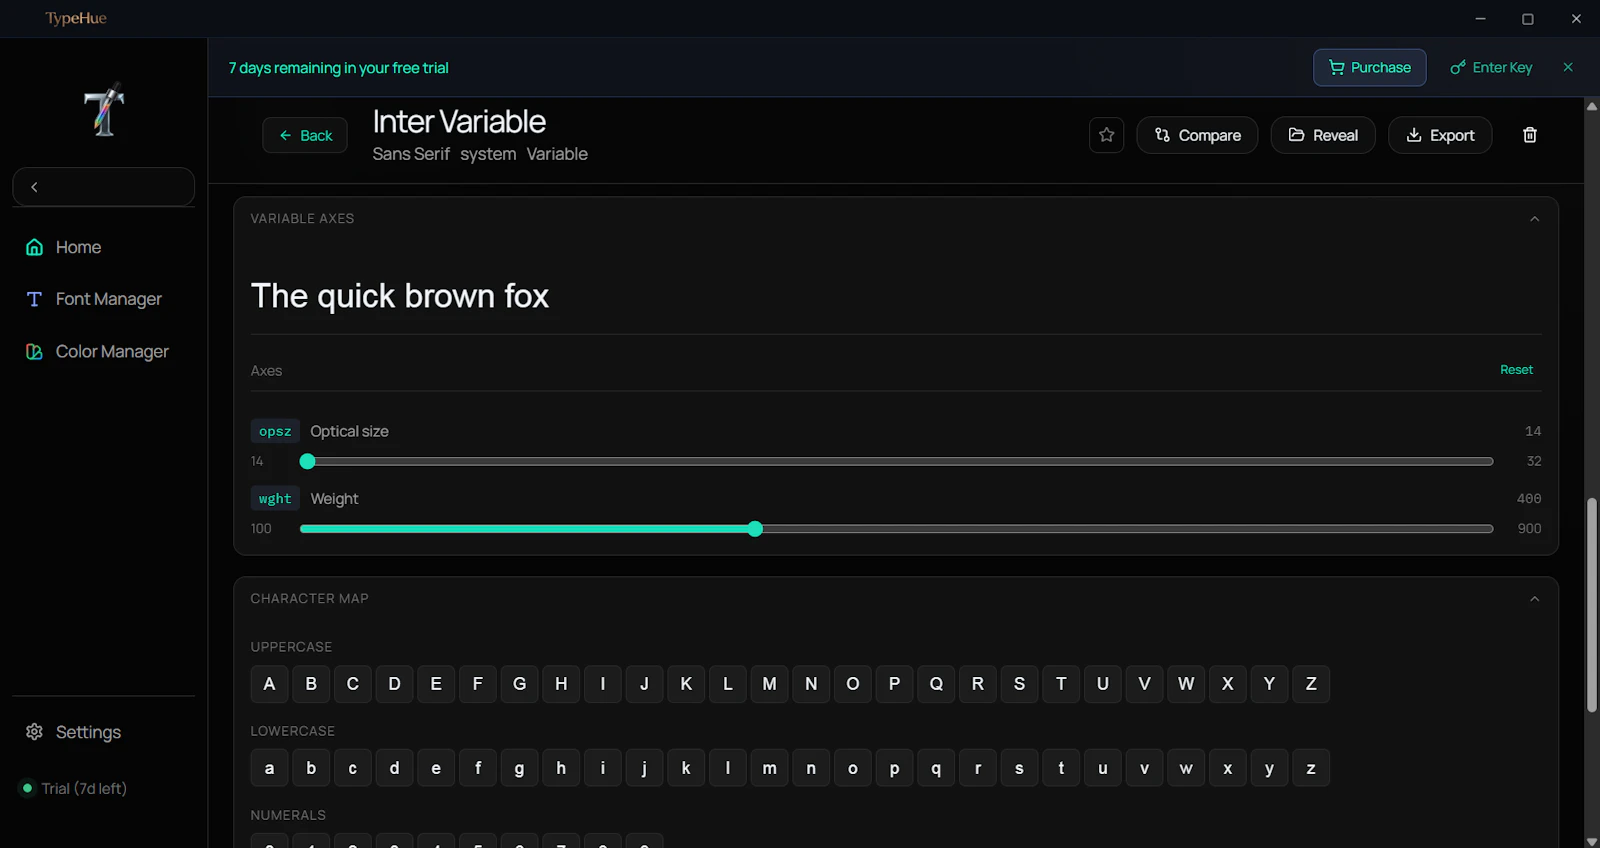1600x848 pixels.
Task: Select uppercase glyph G
Action: click(519, 684)
